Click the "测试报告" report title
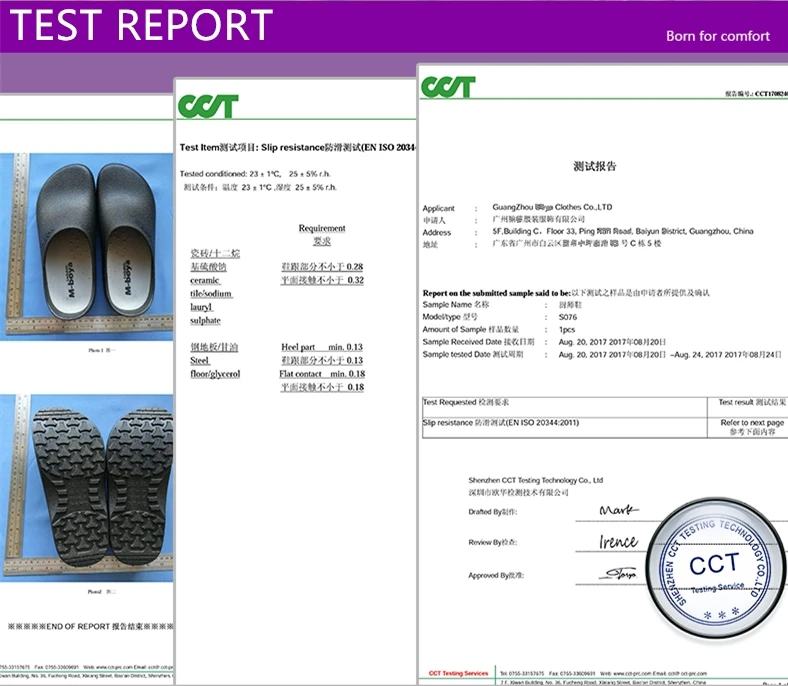The width and height of the screenshot is (788, 686). click(595, 166)
